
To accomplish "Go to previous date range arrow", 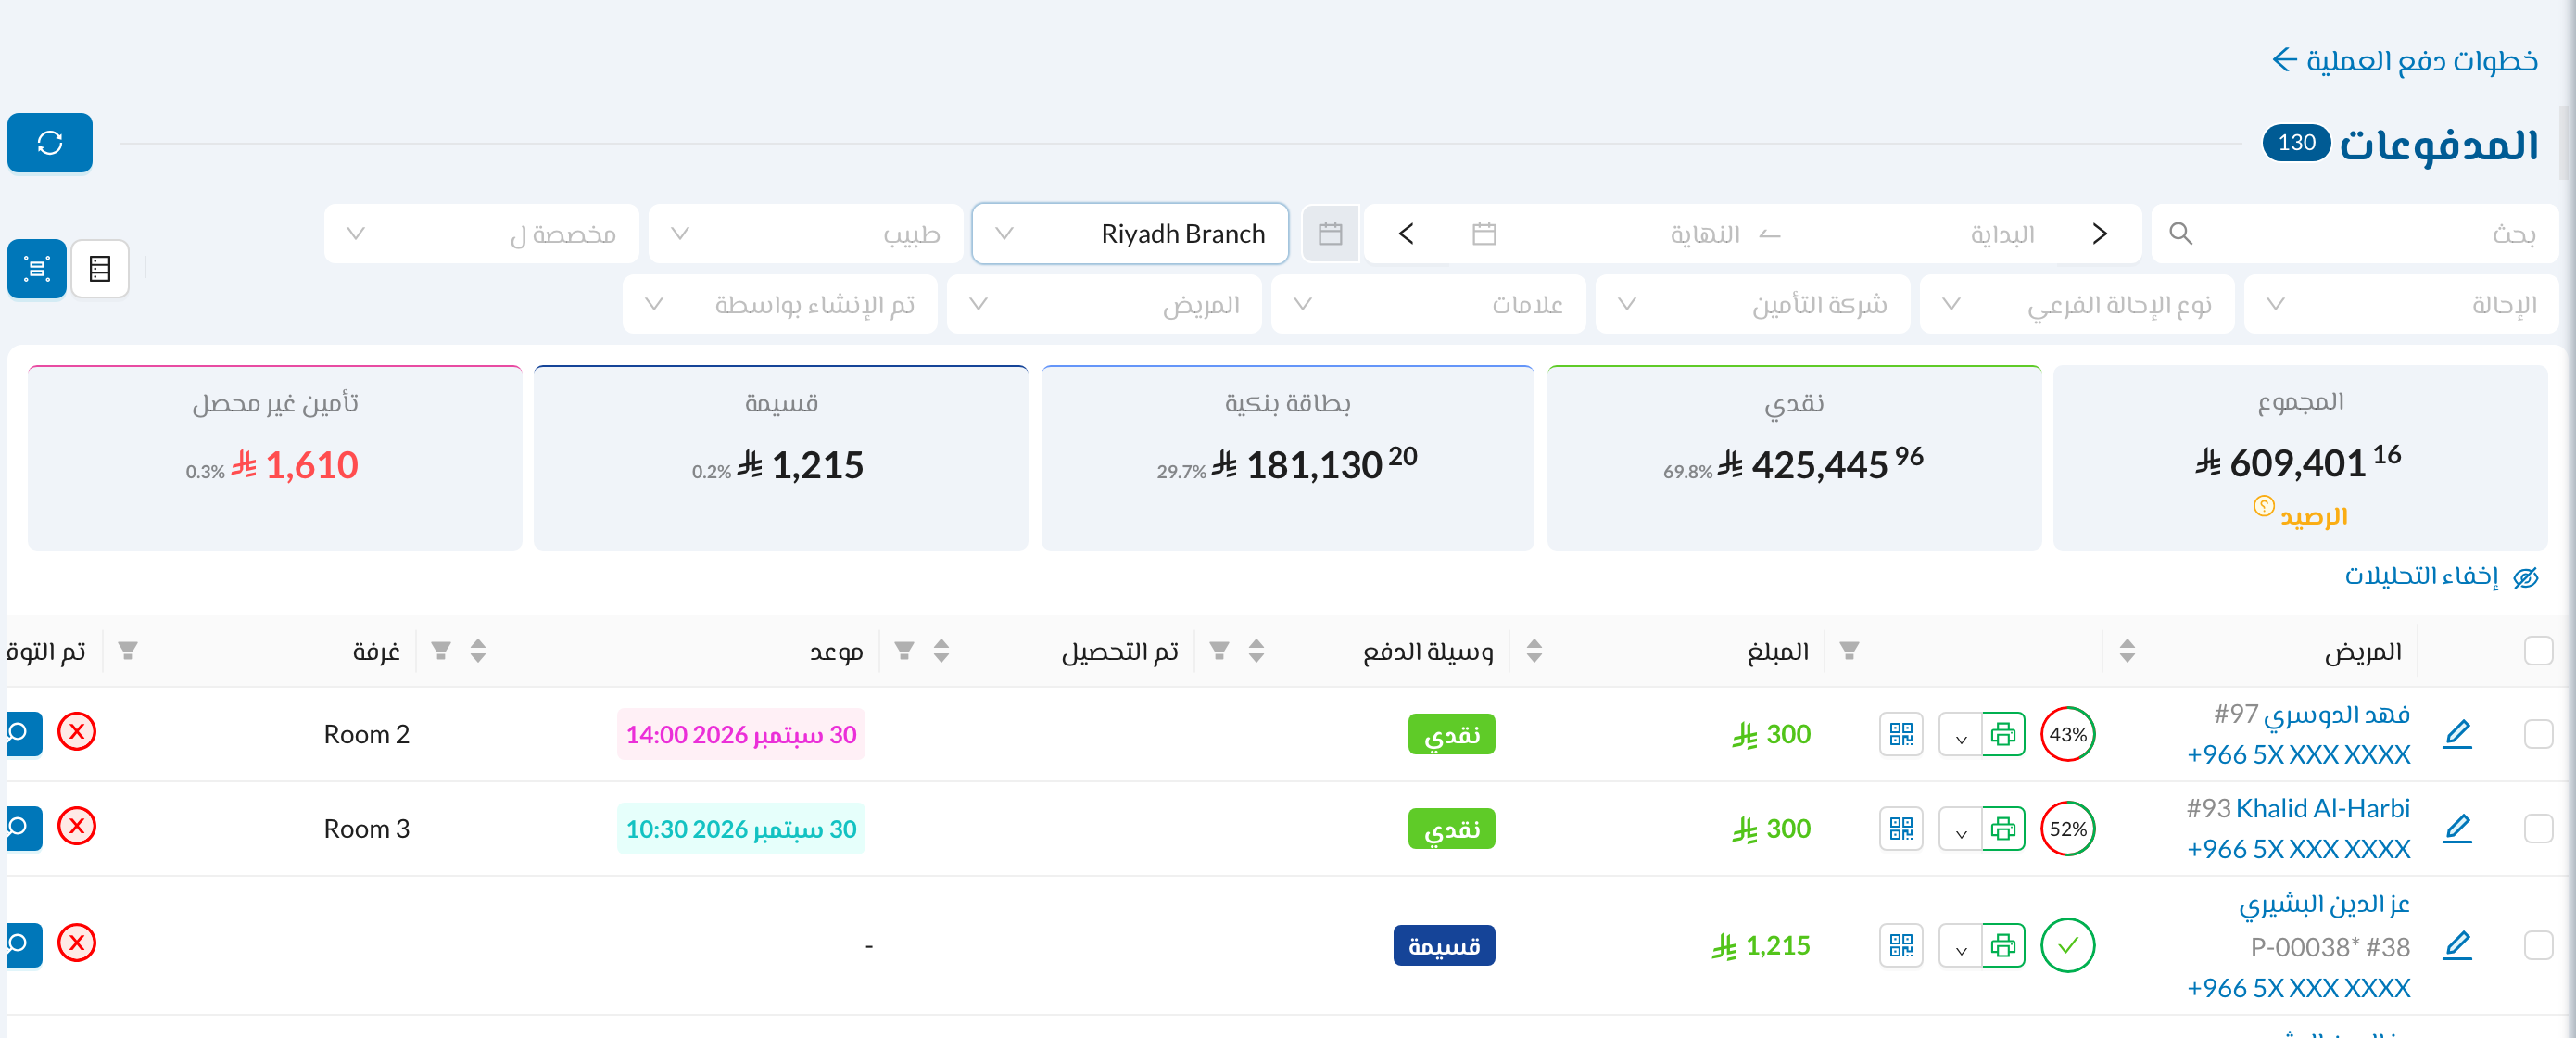I will tap(2100, 234).
